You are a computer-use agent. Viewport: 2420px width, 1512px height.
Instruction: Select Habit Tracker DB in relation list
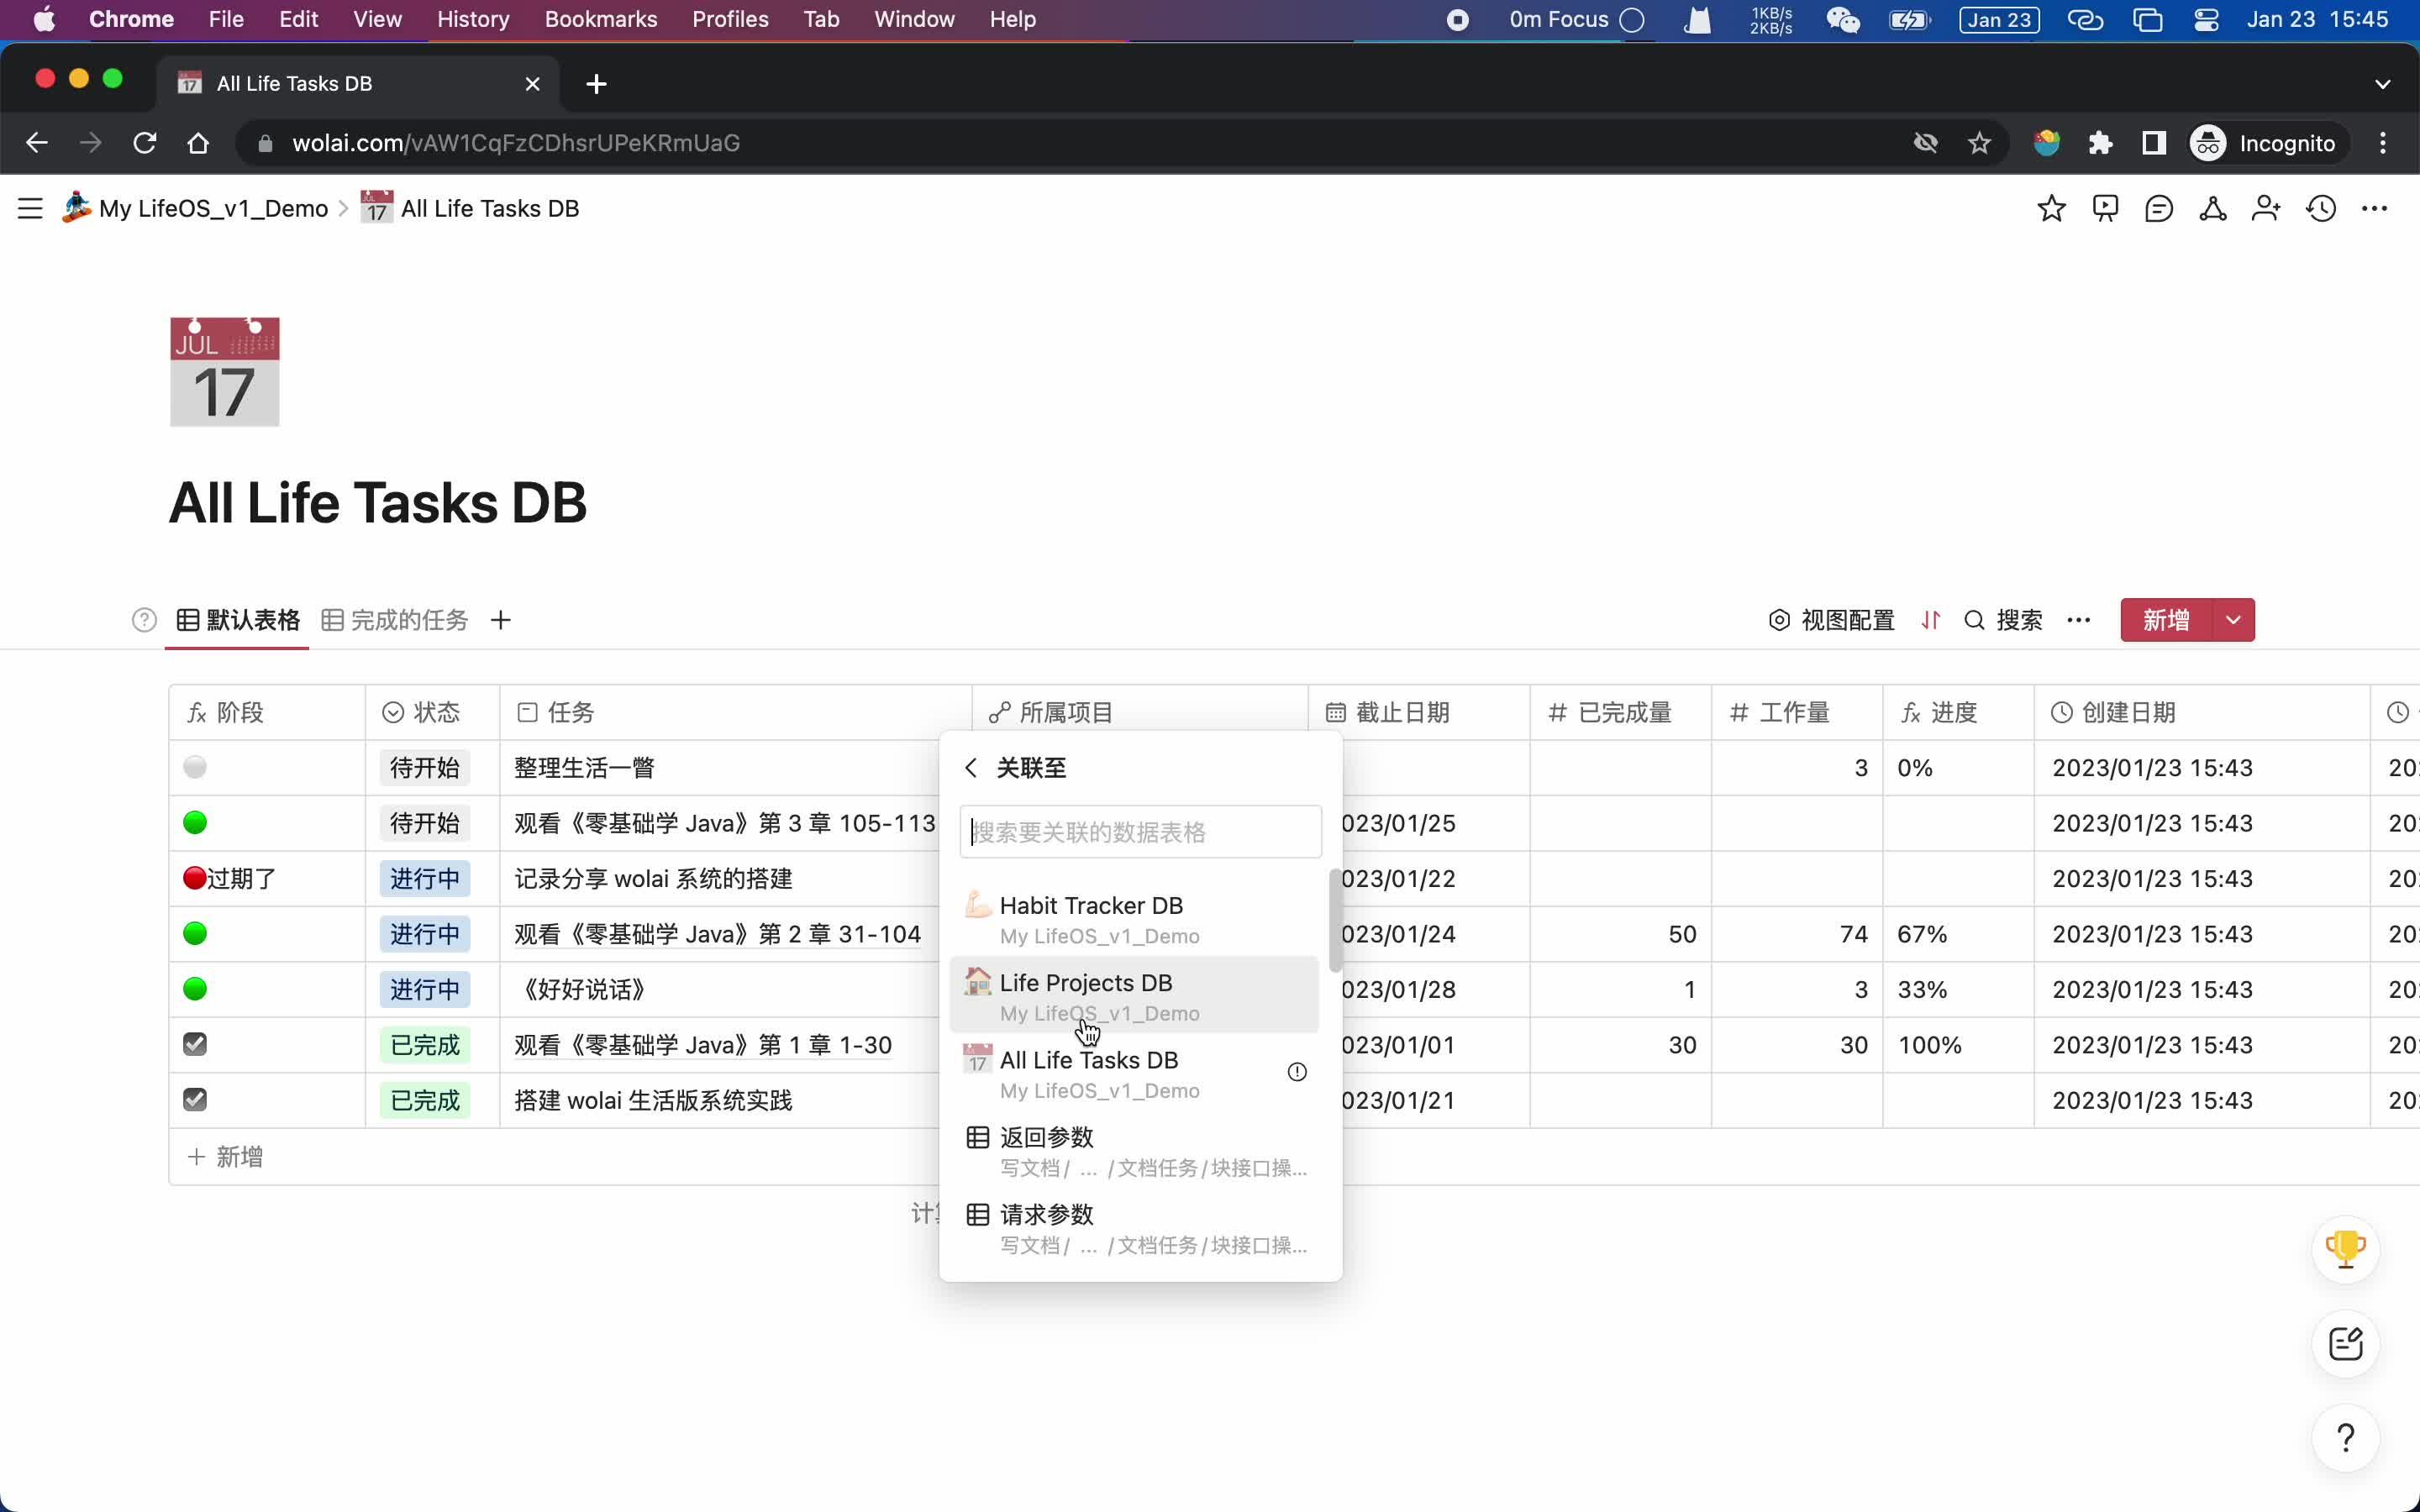tap(1134, 918)
